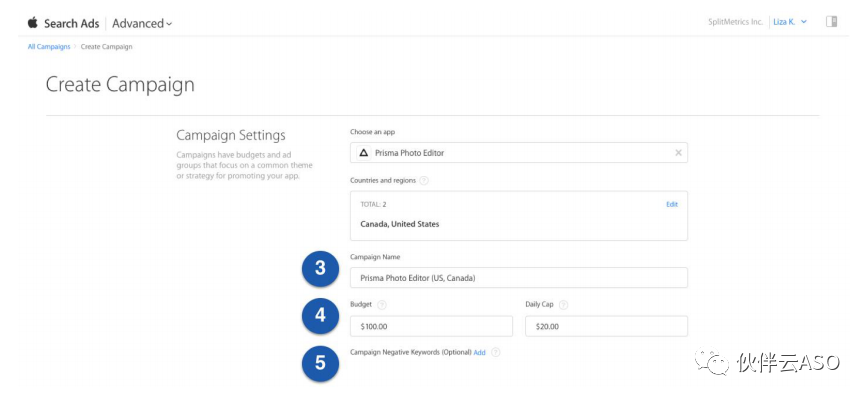Viewport: 868px width, 400px height.
Task: Click the Campaign Name input field
Action: (518, 278)
